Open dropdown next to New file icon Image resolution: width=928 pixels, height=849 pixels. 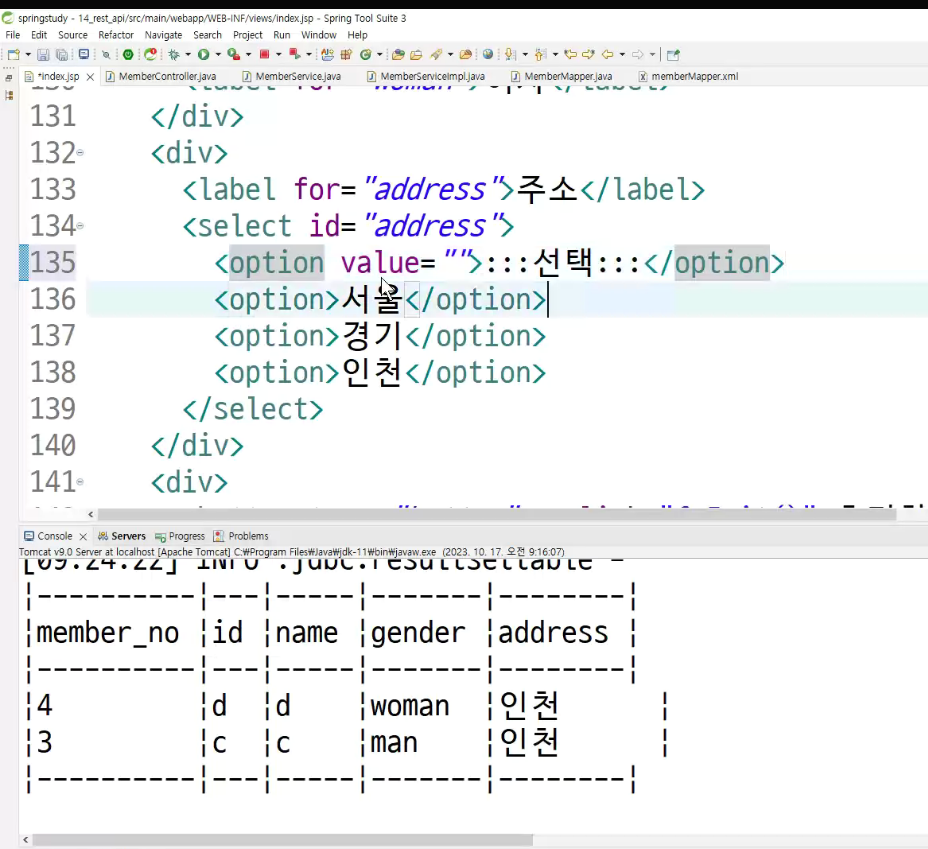[28, 54]
